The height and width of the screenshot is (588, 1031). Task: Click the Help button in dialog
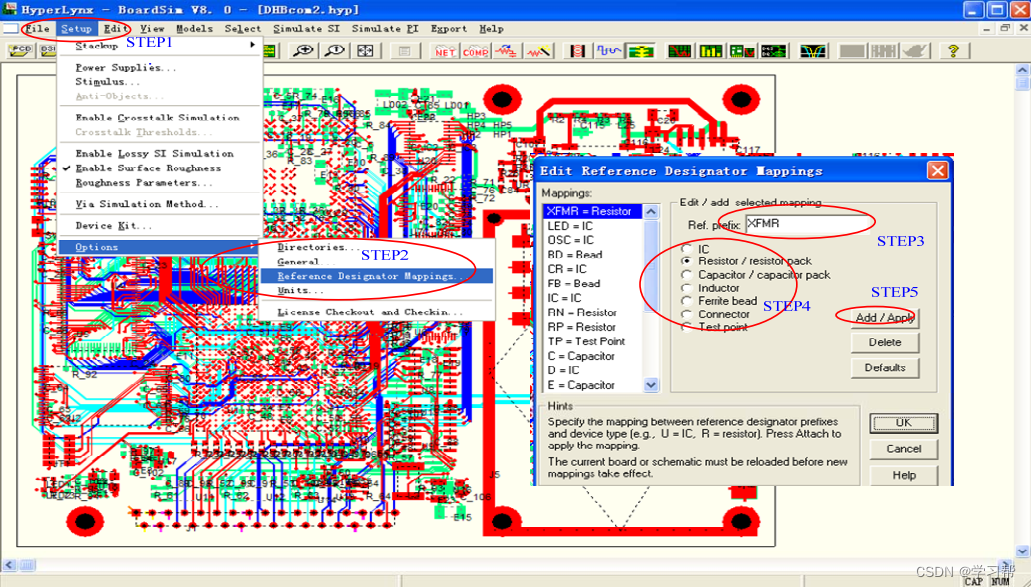pos(903,475)
